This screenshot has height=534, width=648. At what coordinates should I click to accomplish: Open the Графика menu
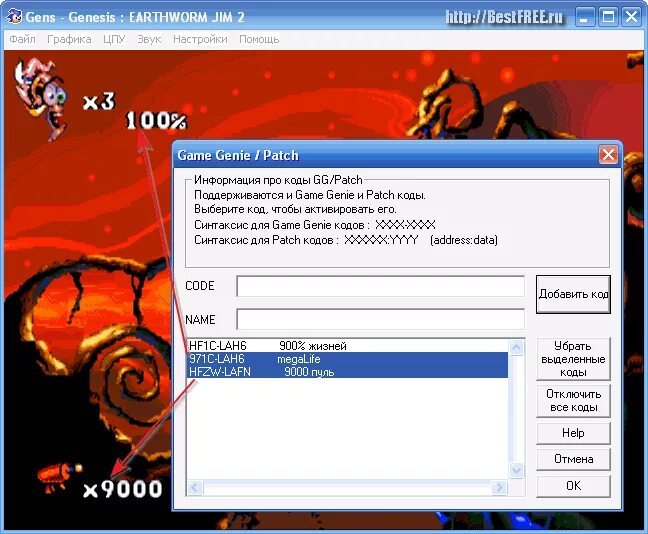69,39
